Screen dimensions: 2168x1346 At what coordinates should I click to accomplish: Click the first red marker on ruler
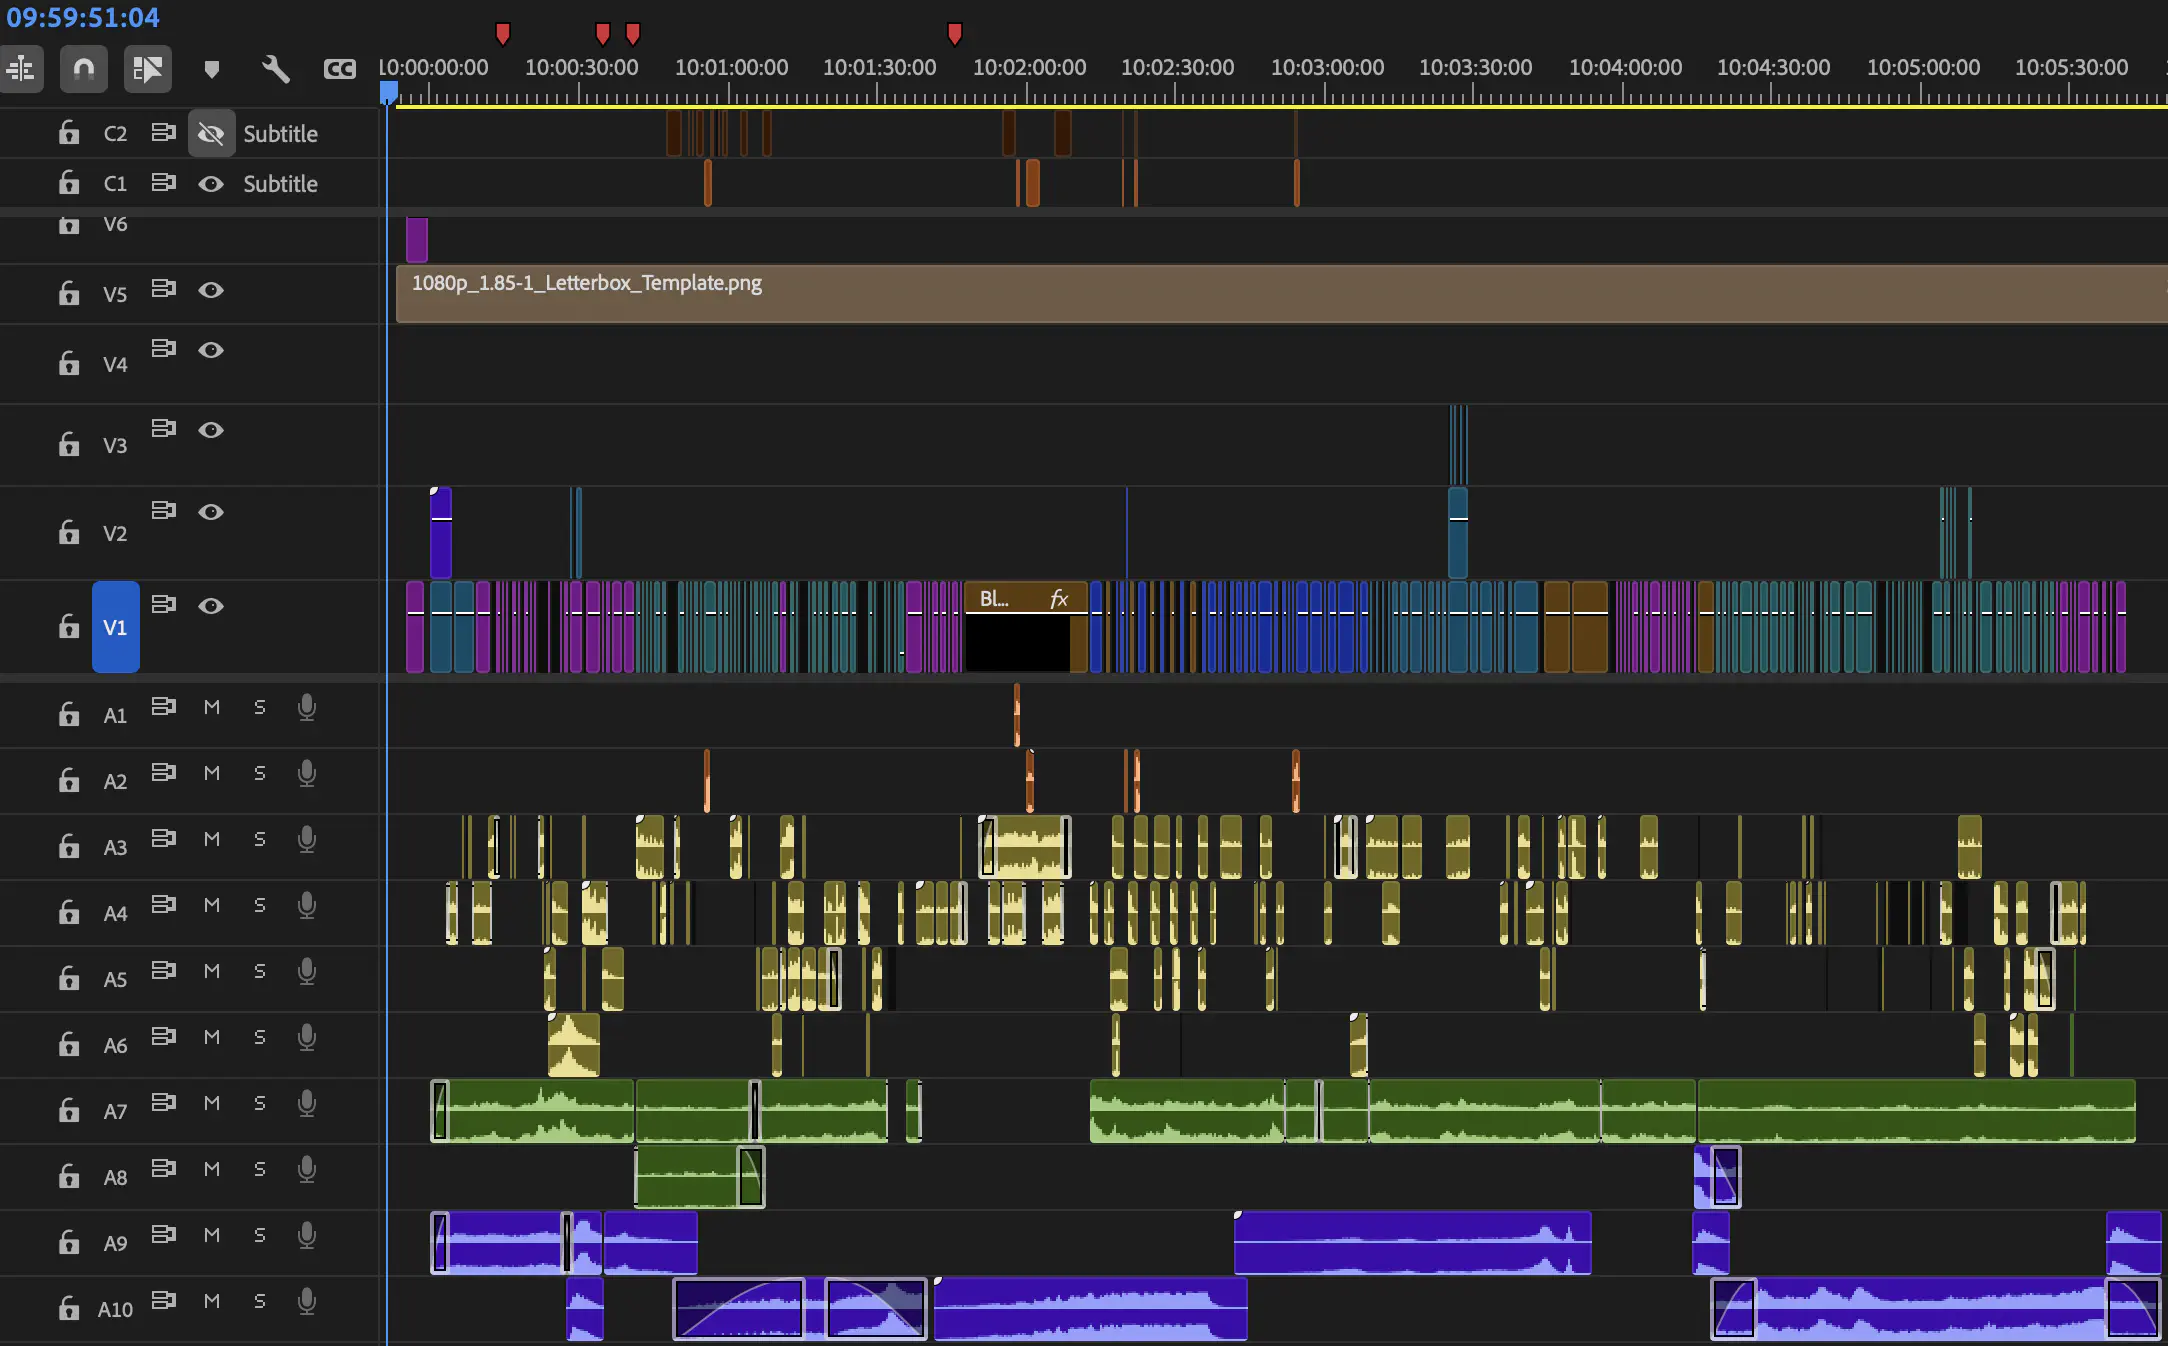pos(503,34)
